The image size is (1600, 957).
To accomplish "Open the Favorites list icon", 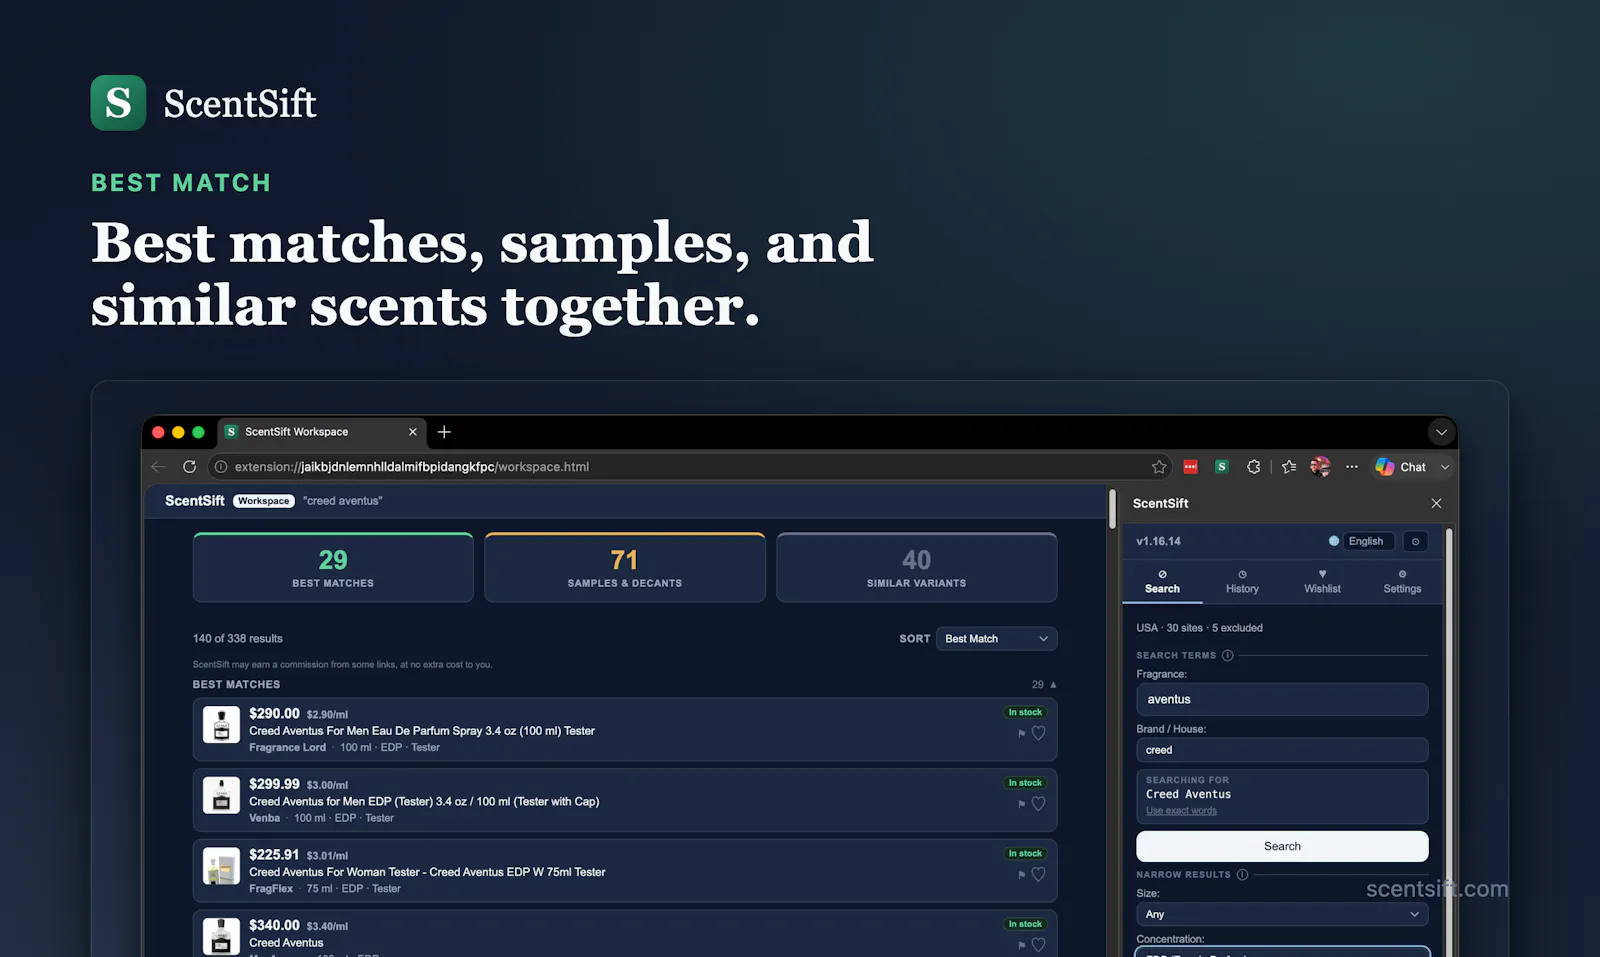I will click(x=1289, y=467).
